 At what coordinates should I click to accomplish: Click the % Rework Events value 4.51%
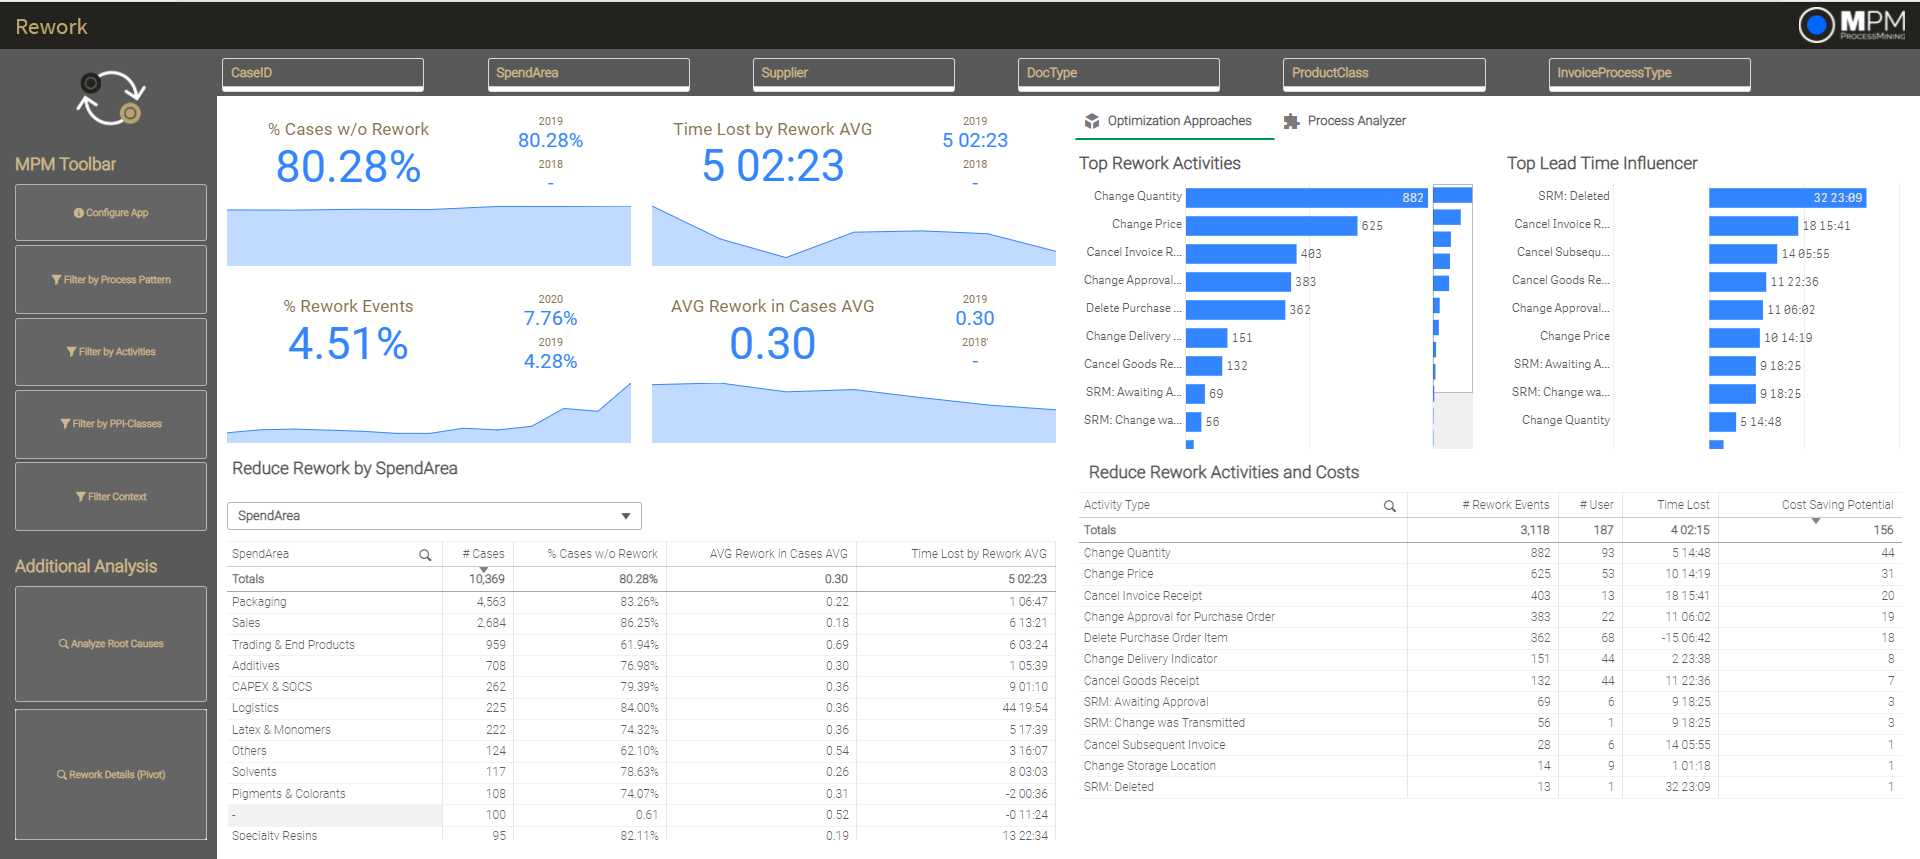[x=348, y=344]
